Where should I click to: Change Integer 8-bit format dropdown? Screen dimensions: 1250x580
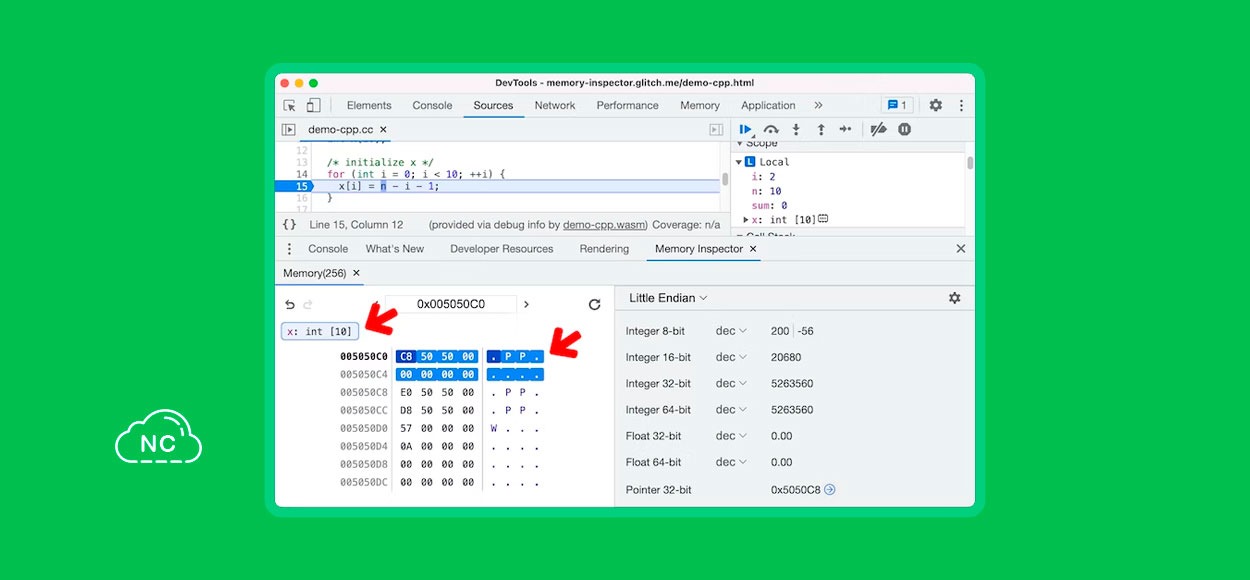(731, 331)
